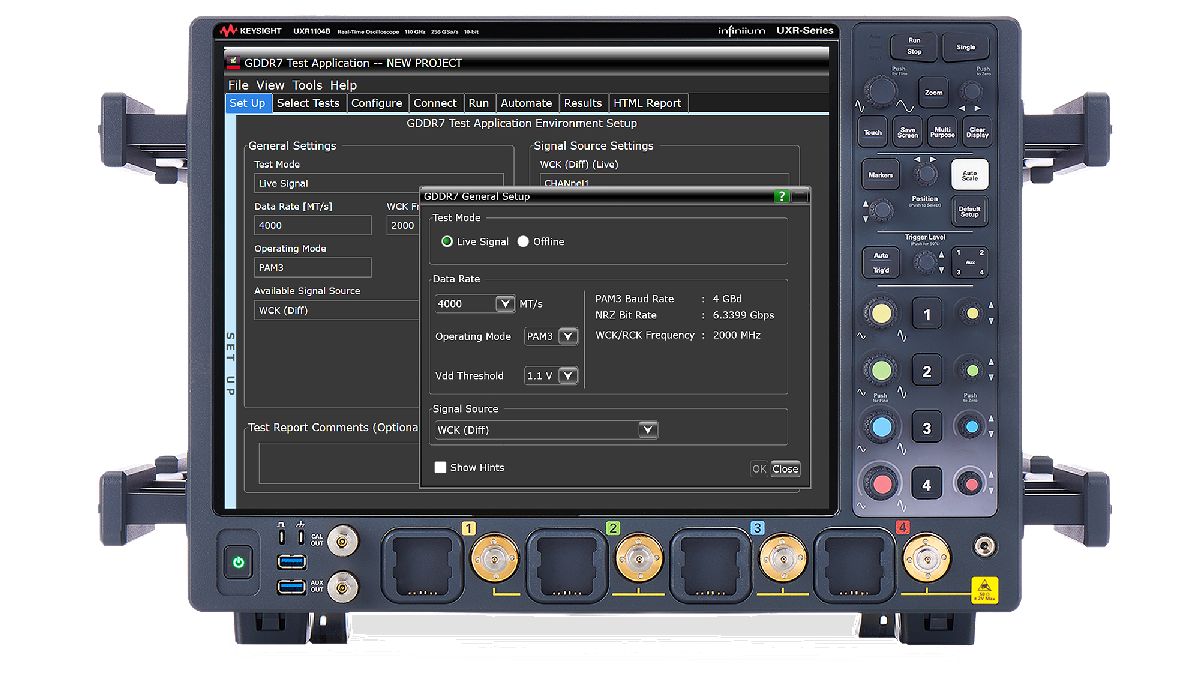Screen dimensions: 1200x676
Task: Adjust the channel 1 vertical scale knob
Action: click(880, 313)
